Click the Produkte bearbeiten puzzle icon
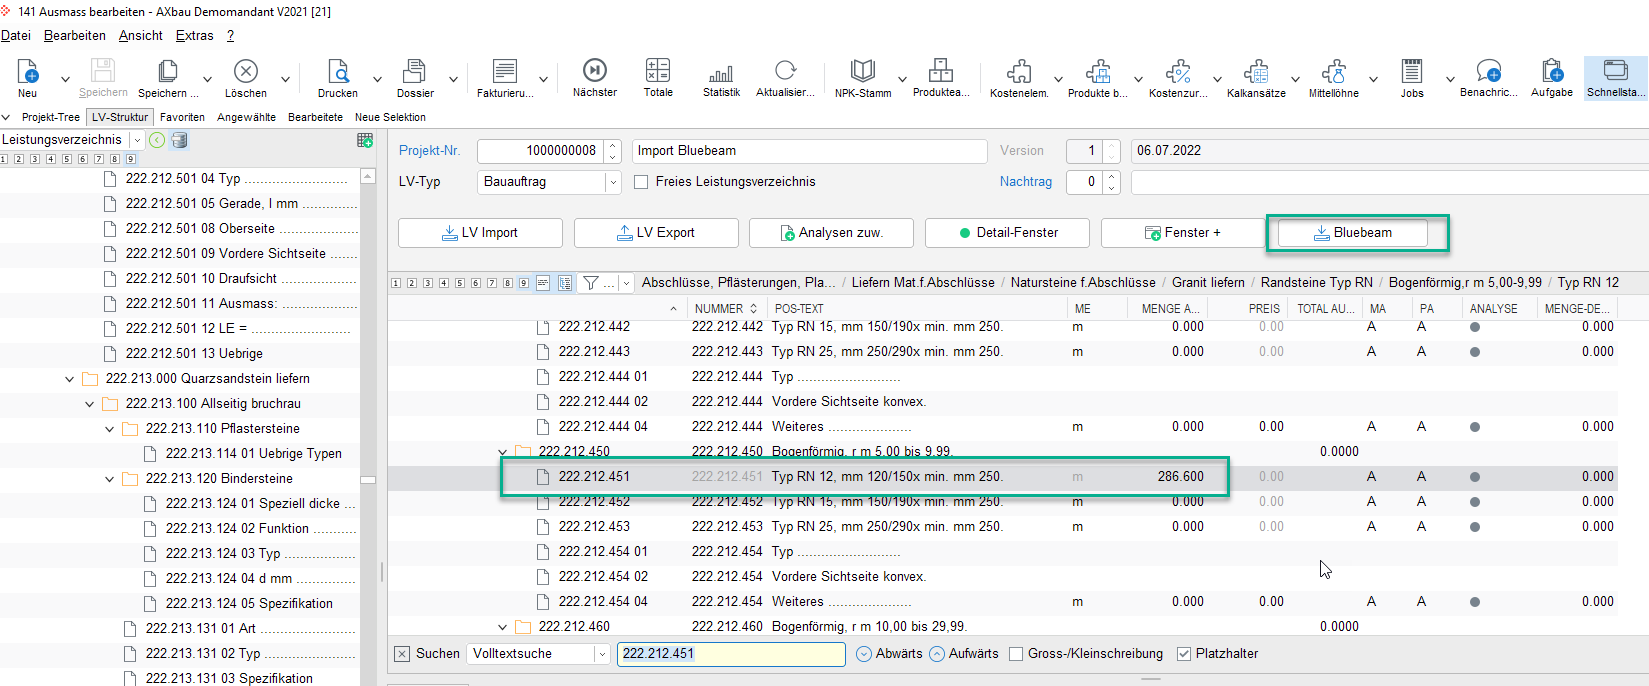1649x686 pixels. (1098, 71)
